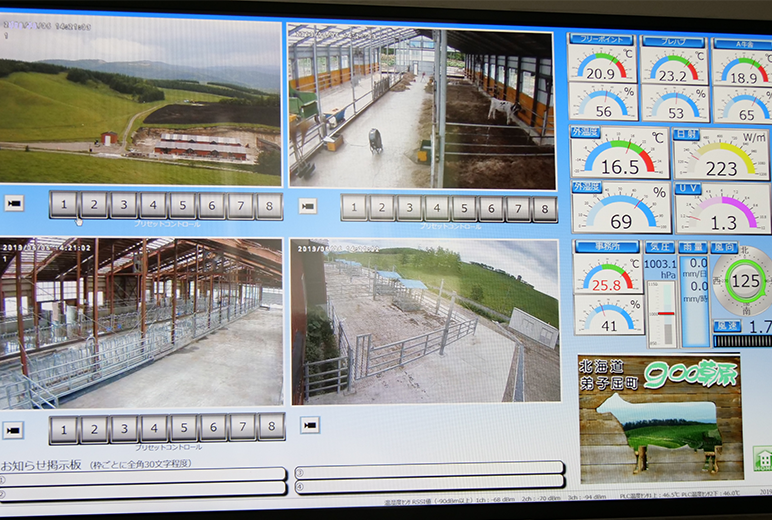The image size is (772, 520).
Task: Click the green building icon beside cow logo
Action: [x=762, y=458]
